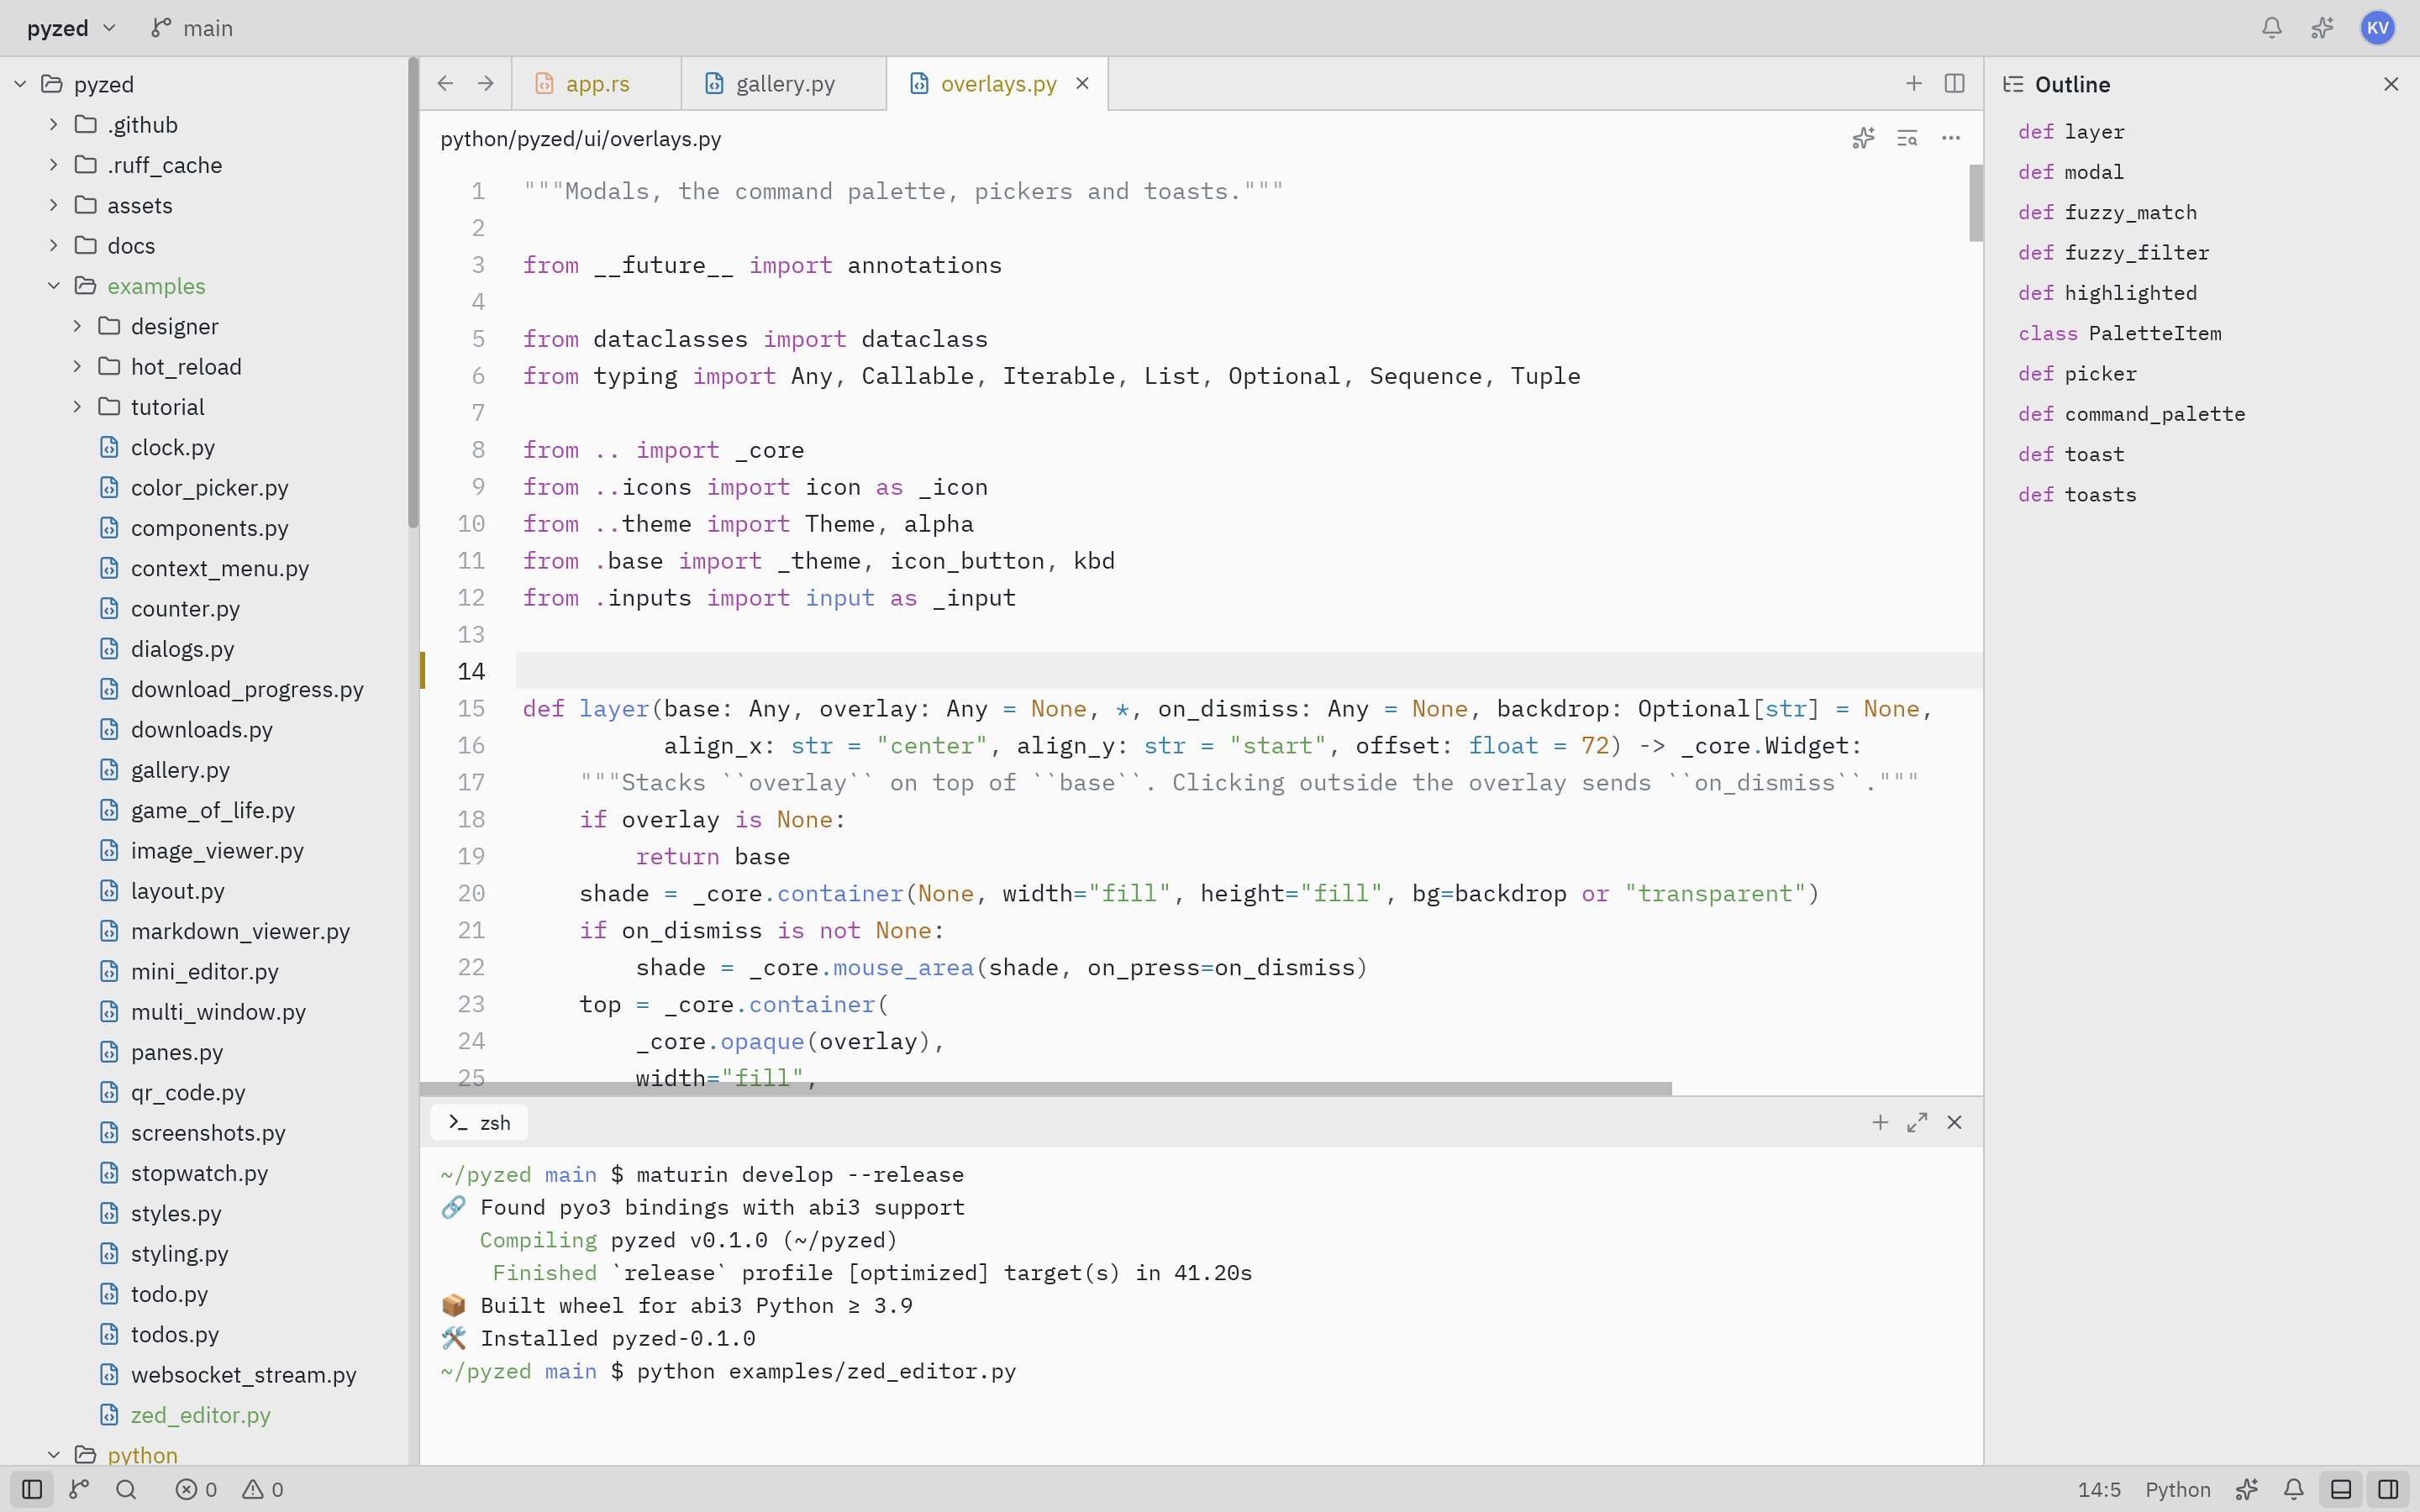Screen dimensions: 2420x1512
Task: Show the warnings count diagnostics indicator
Action: click(264, 1489)
